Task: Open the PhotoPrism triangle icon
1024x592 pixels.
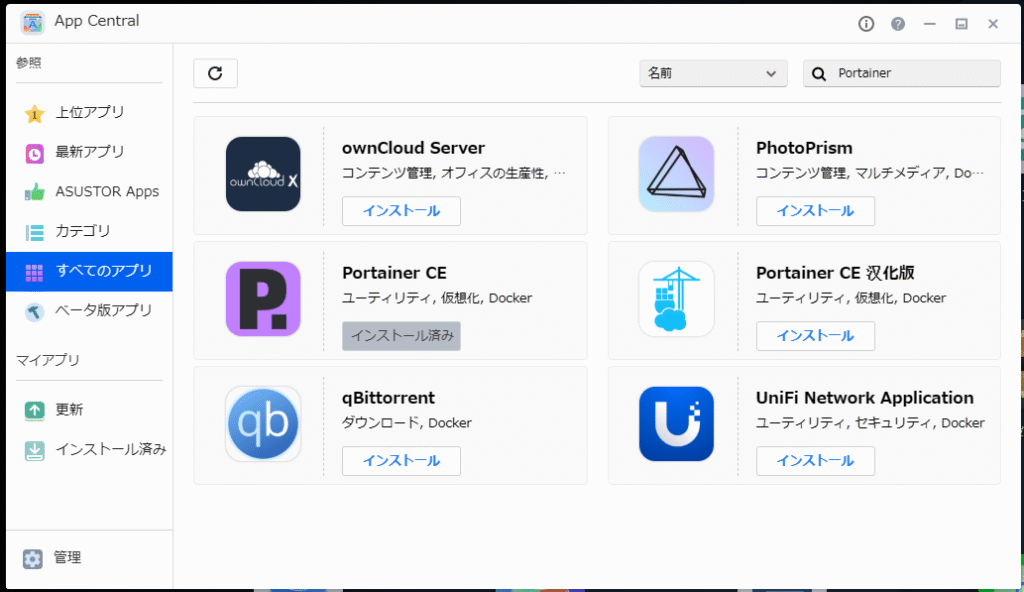Action: (x=676, y=174)
